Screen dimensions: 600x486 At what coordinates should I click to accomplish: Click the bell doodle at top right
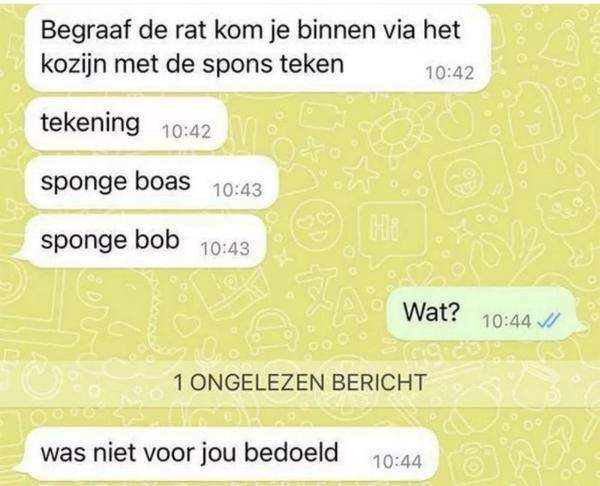(x=561, y=42)
